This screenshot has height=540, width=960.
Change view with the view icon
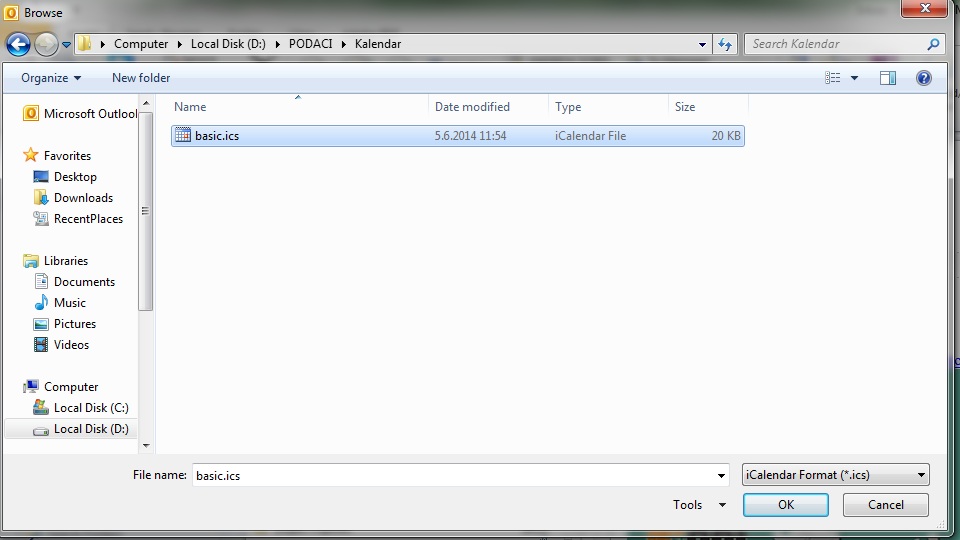coord(832,78)
